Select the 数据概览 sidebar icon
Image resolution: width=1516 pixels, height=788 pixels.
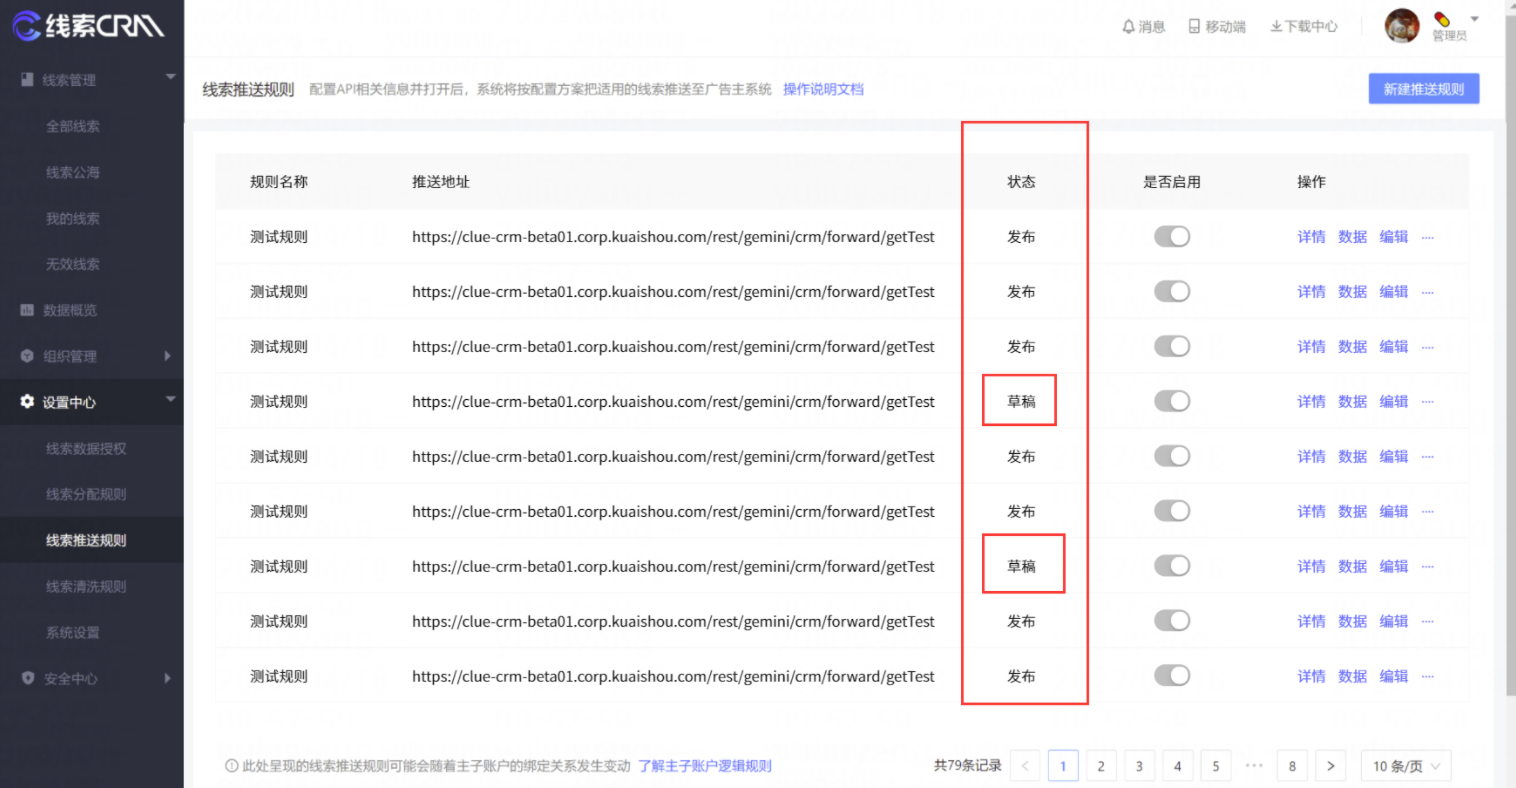[29, 310]
